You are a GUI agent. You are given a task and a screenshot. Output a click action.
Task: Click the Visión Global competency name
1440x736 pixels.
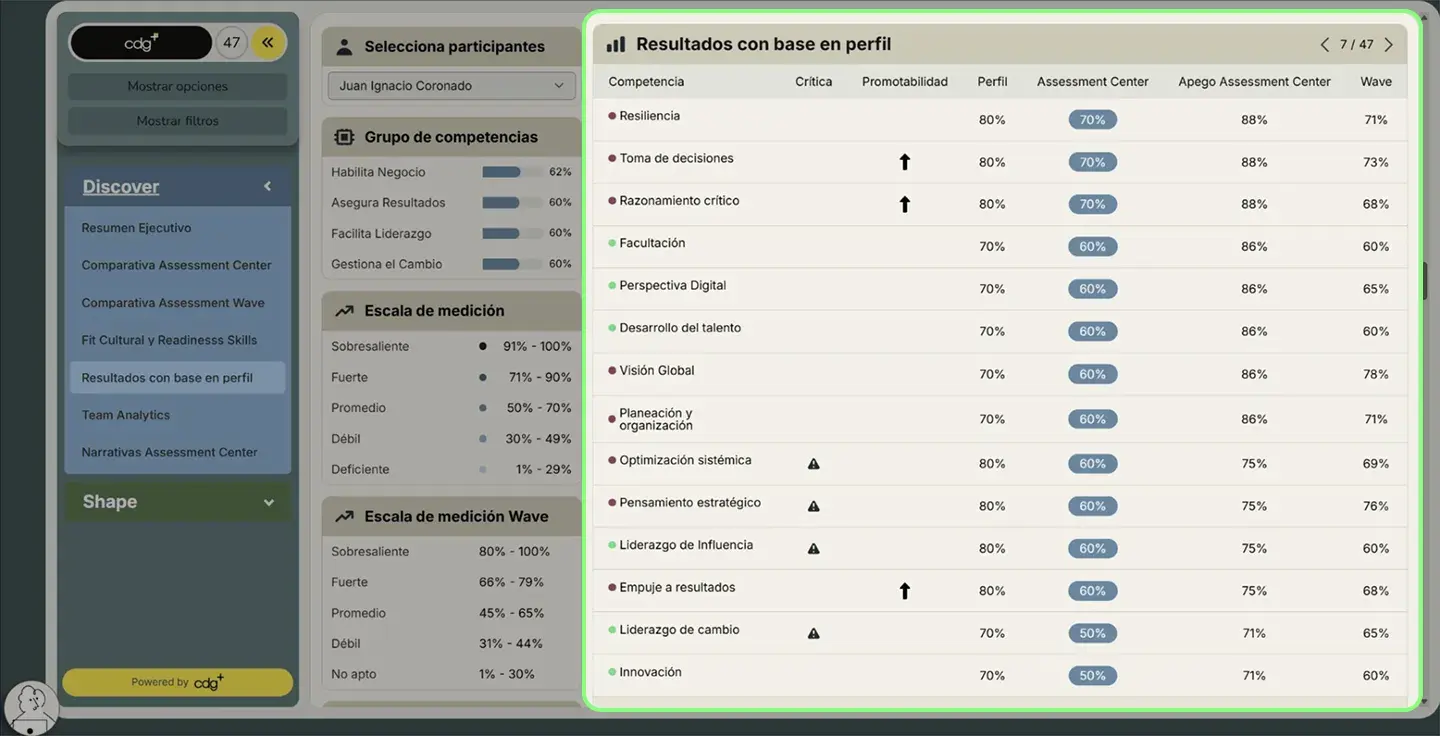[x=657, y=370]
